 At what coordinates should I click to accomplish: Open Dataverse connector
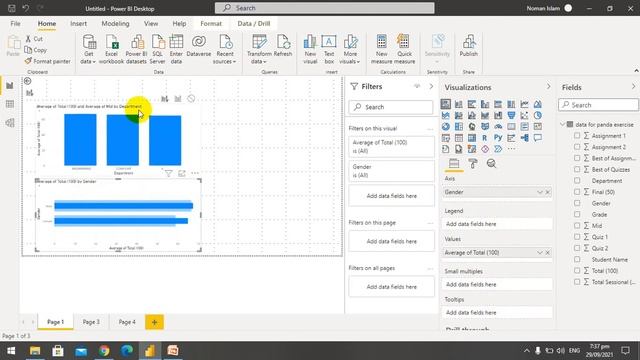pos(199,46)
